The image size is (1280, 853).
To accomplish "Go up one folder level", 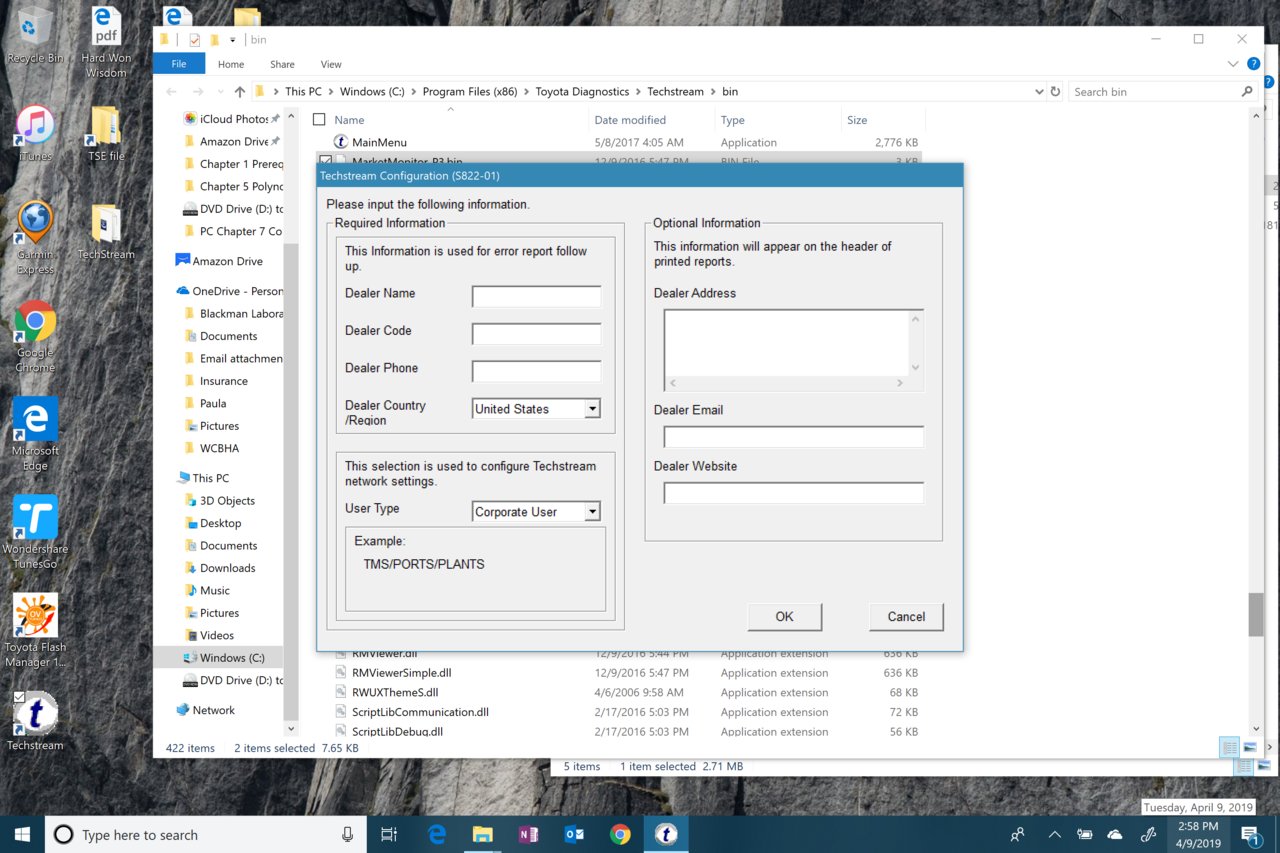I will [240, 91].
